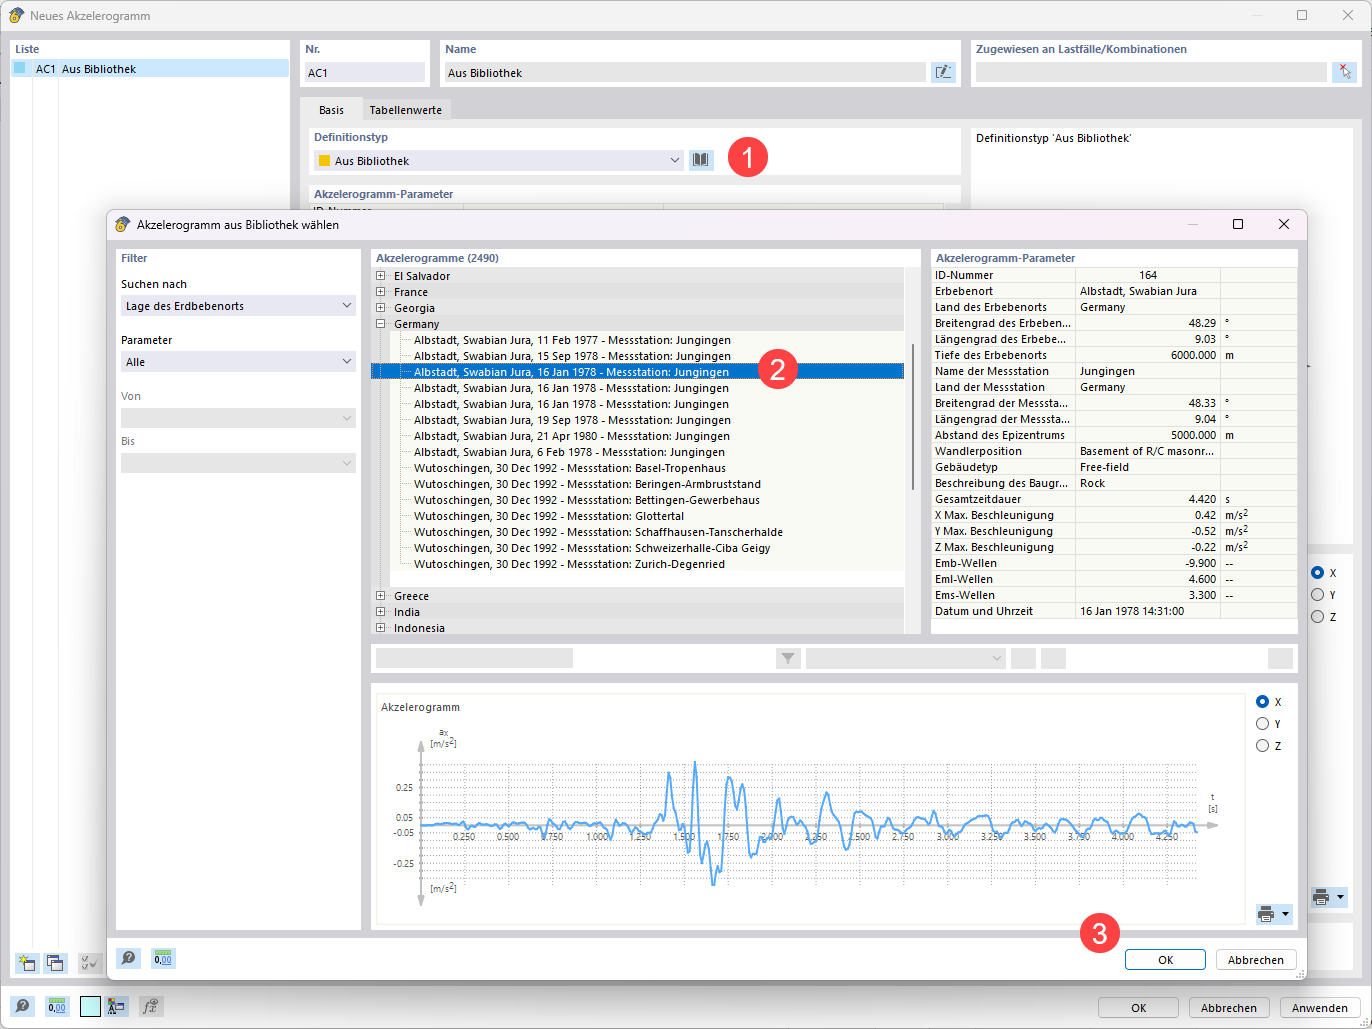
Task: Open the Definitionstyp dropdown
Action: pos(499,160)
